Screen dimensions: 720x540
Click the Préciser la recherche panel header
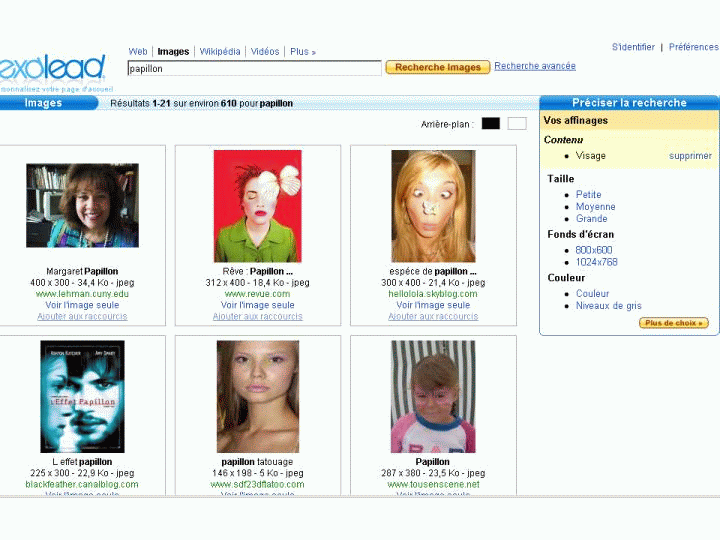[x=629, y=103]
